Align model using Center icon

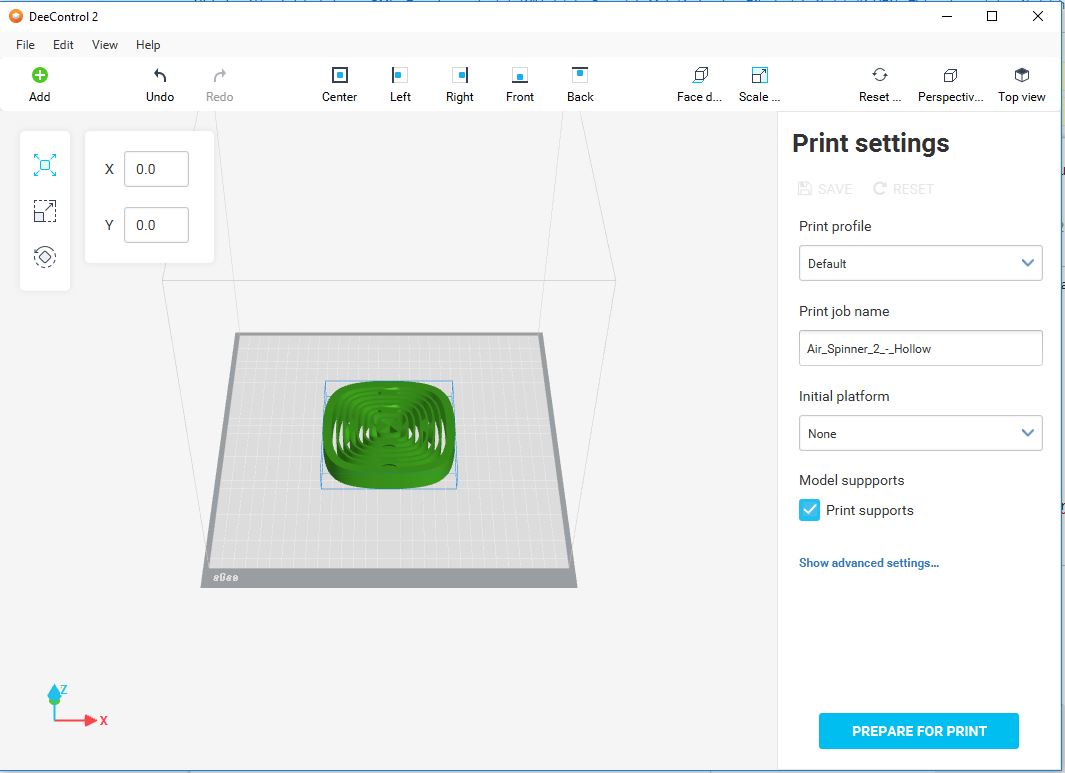pos(339,76)
